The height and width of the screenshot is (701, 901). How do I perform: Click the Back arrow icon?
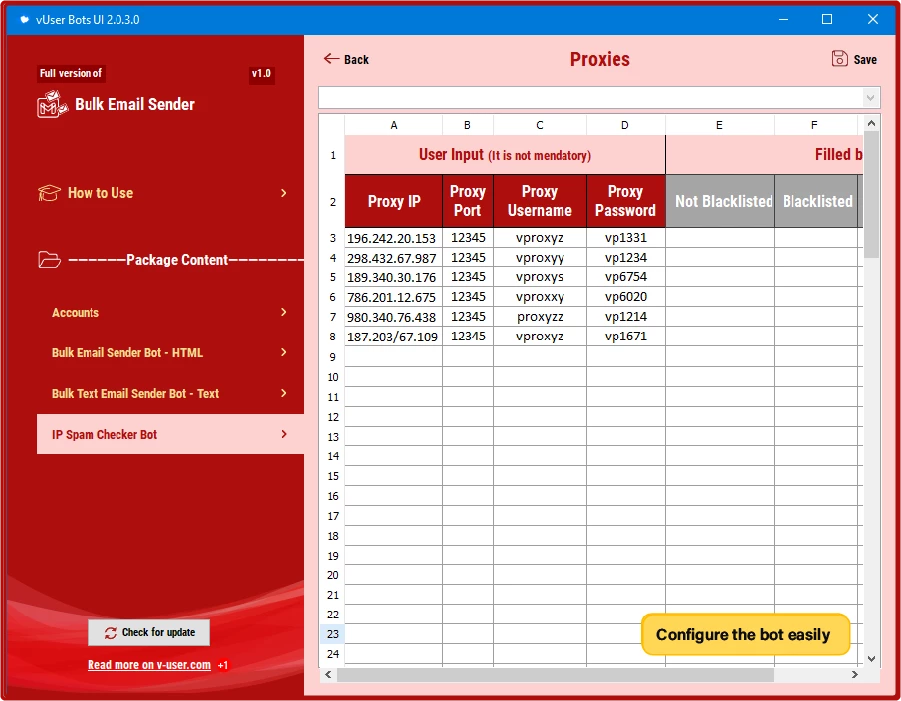tap(331, 59)
